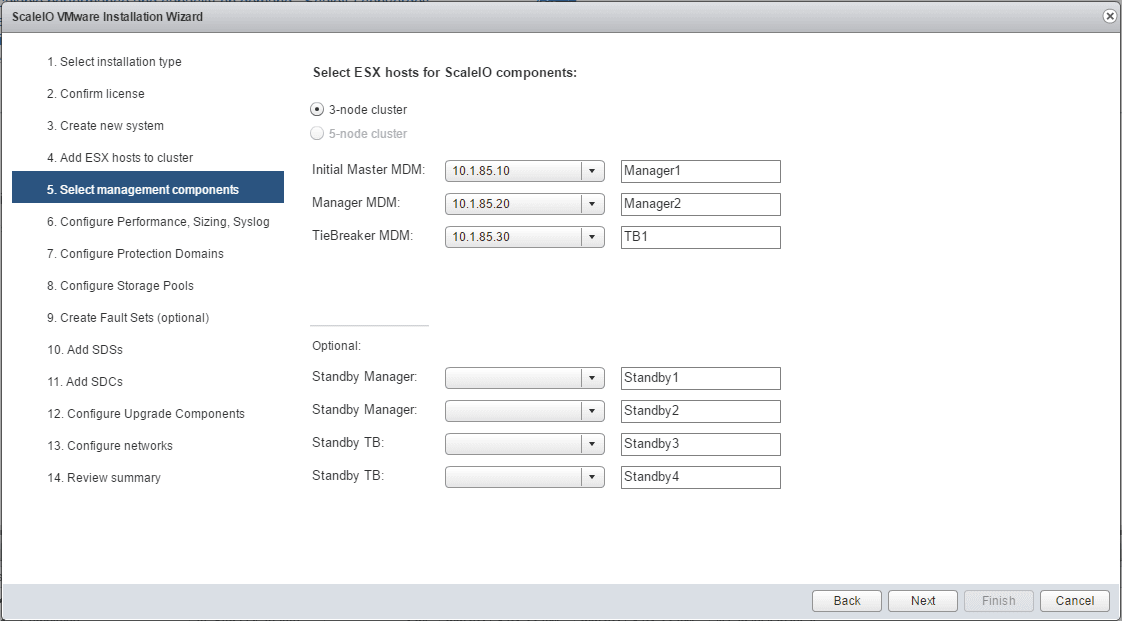Select the 3-node cluster radio button

point(317,109)
